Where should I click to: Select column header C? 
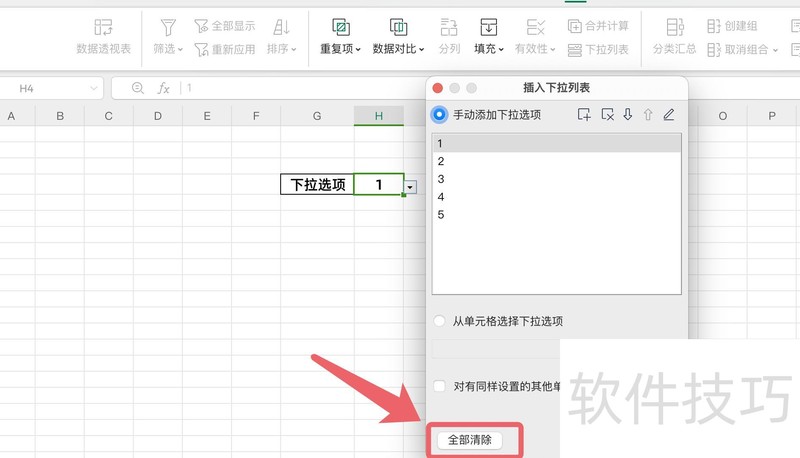click(109, 116)
